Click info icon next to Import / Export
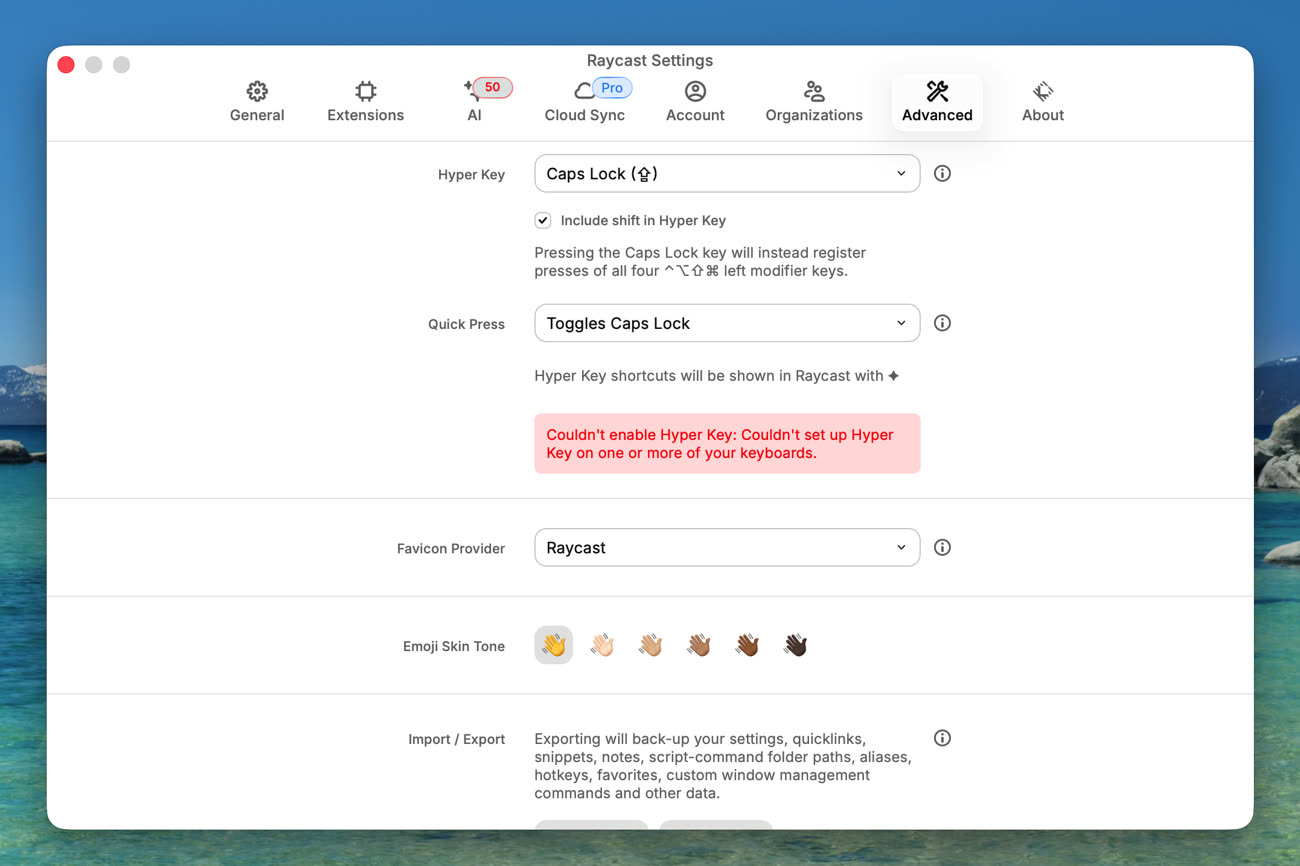The image size is (1300, 866). [x=942, y=738]
